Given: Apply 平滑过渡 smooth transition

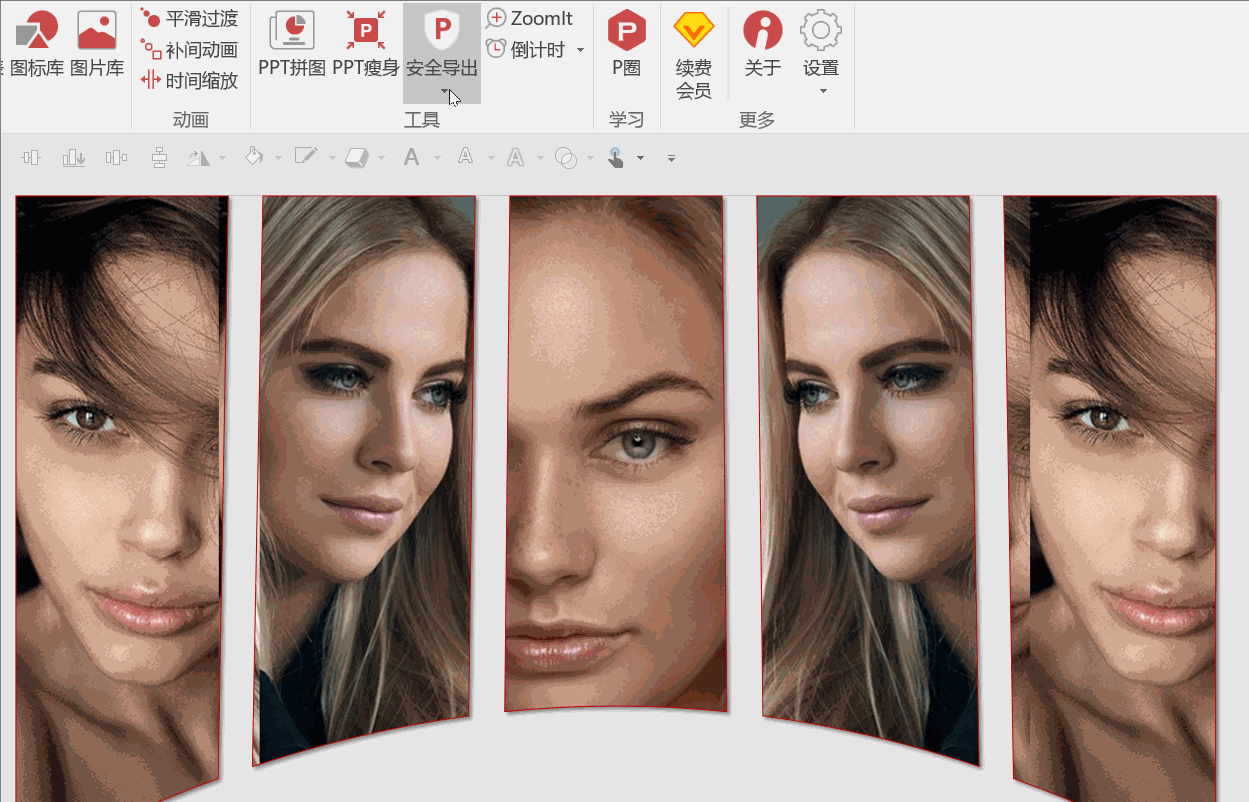Looking at the screenshot, I should [x=189, y=18].
